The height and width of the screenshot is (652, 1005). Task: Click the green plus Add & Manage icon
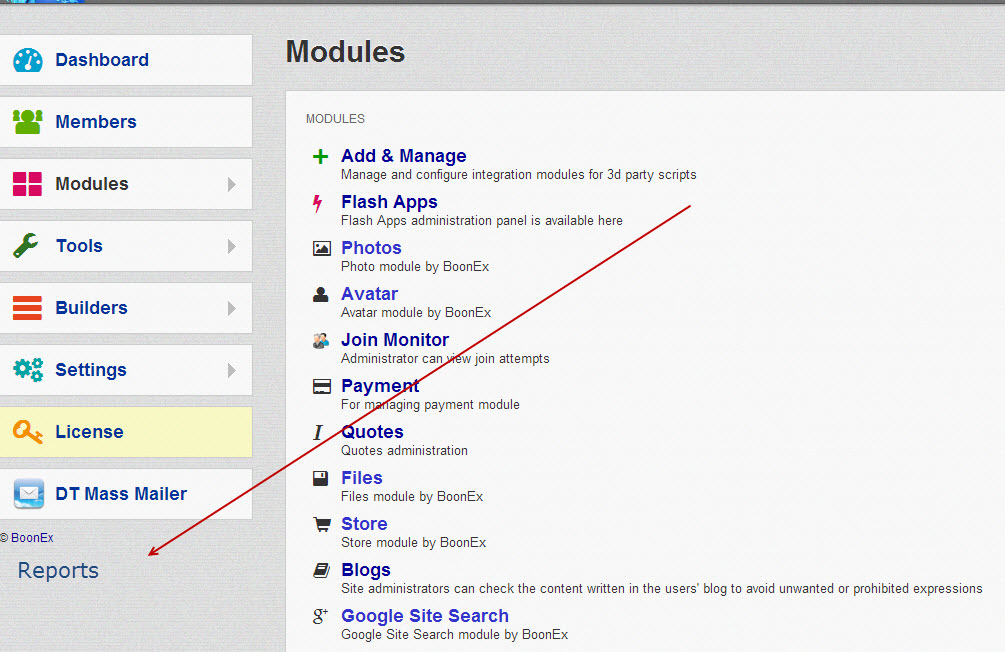pos(320,157)
